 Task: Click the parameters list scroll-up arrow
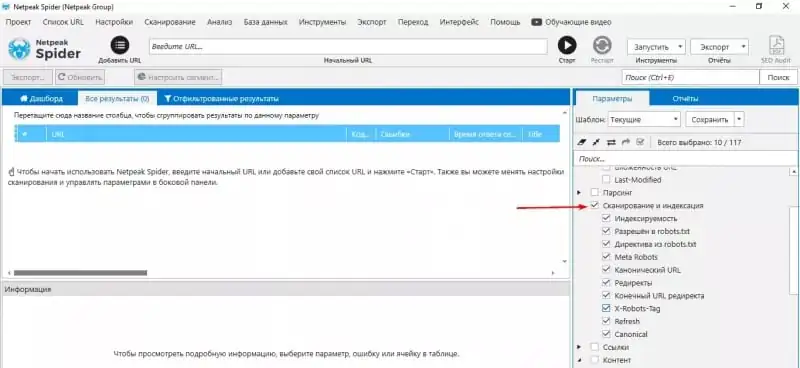pos(793,171)
